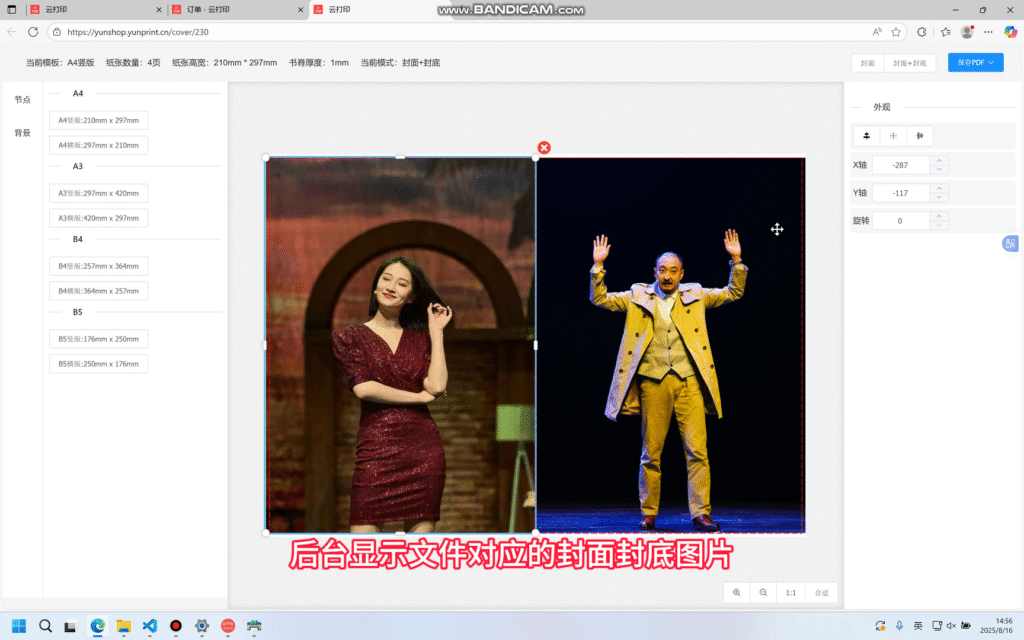Increase Y轴 value with up arrow

939,188
